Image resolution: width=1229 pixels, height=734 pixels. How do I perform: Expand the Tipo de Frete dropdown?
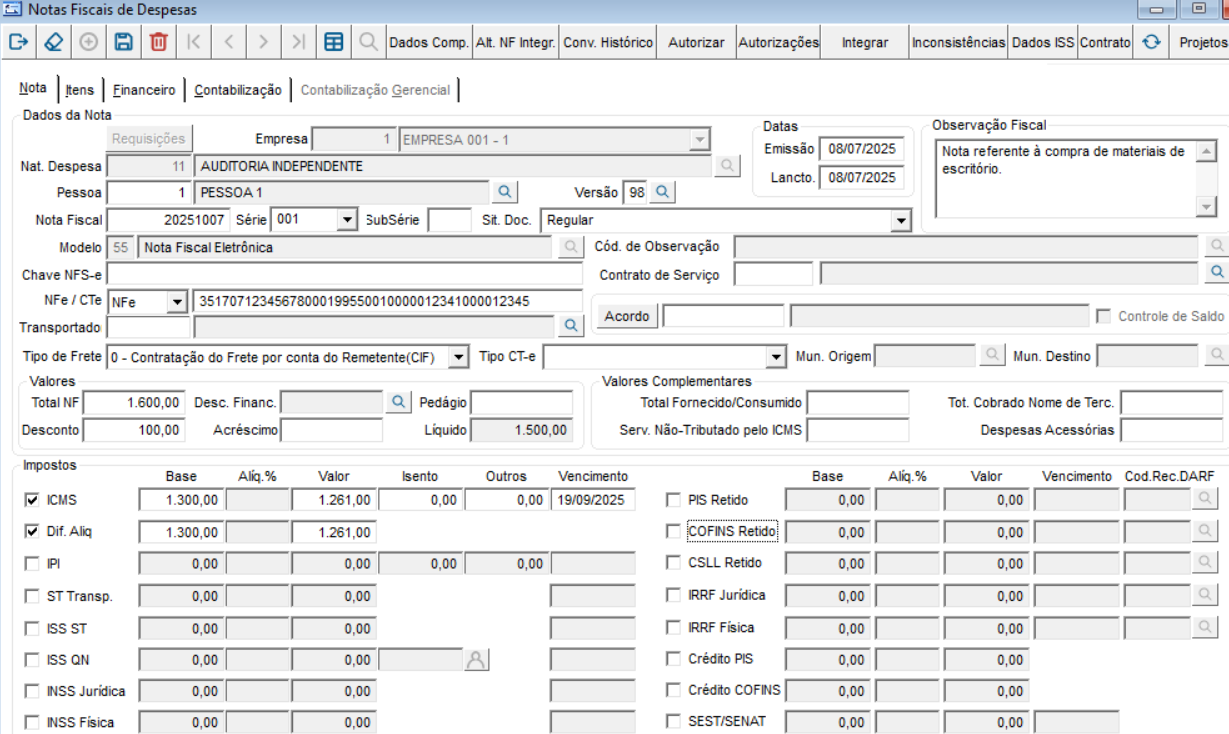coord(458,356)
